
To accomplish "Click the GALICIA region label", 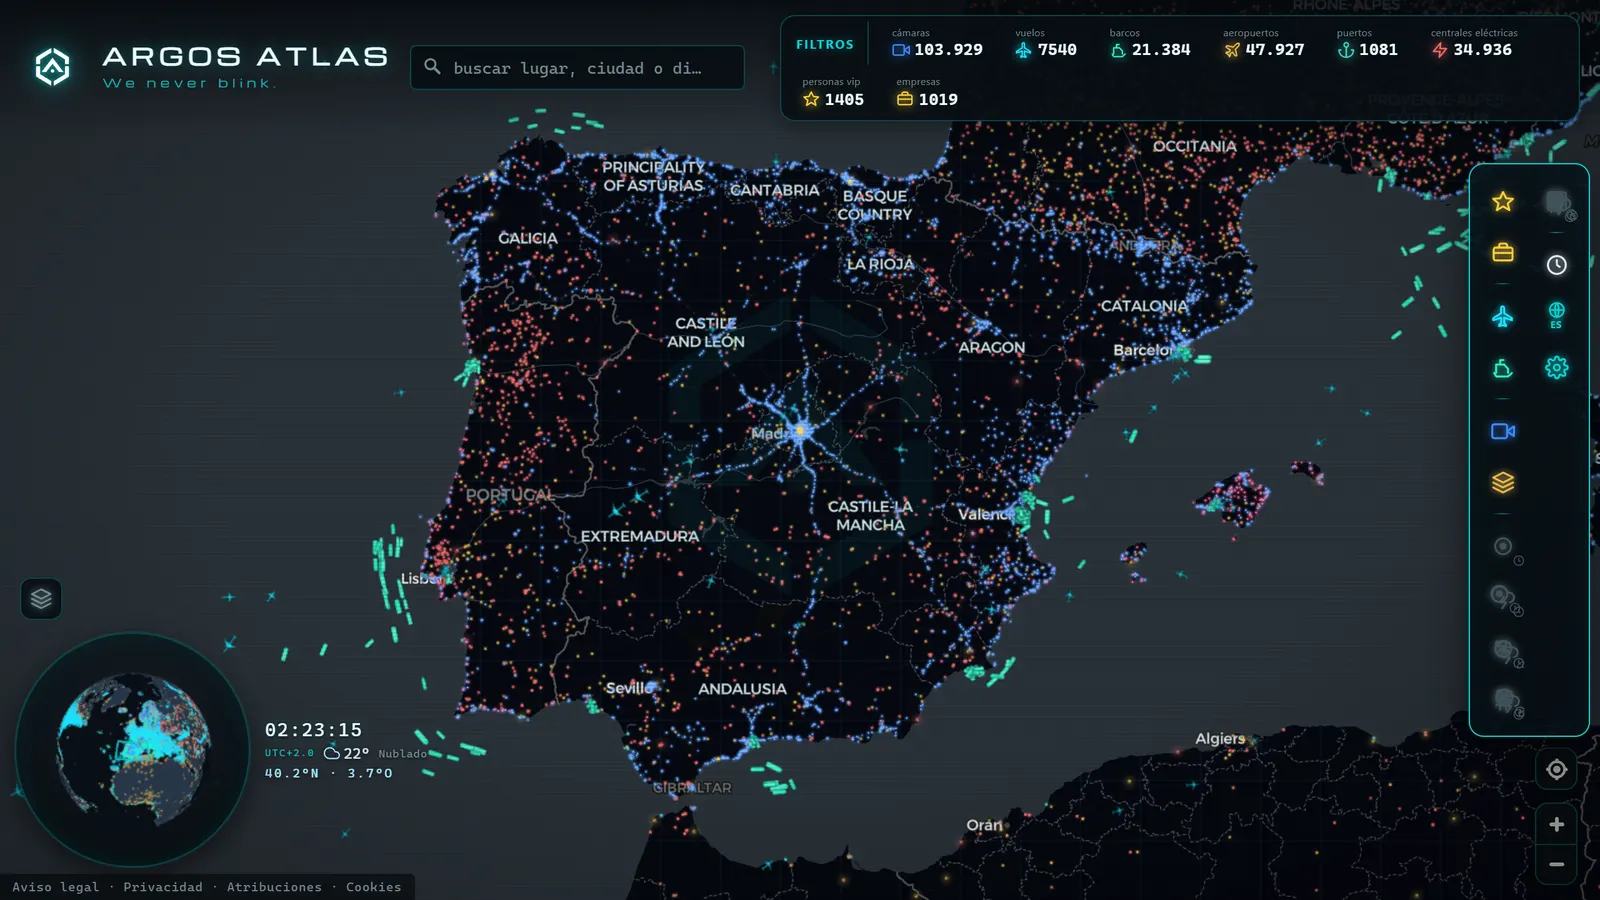I will [528, 238].
